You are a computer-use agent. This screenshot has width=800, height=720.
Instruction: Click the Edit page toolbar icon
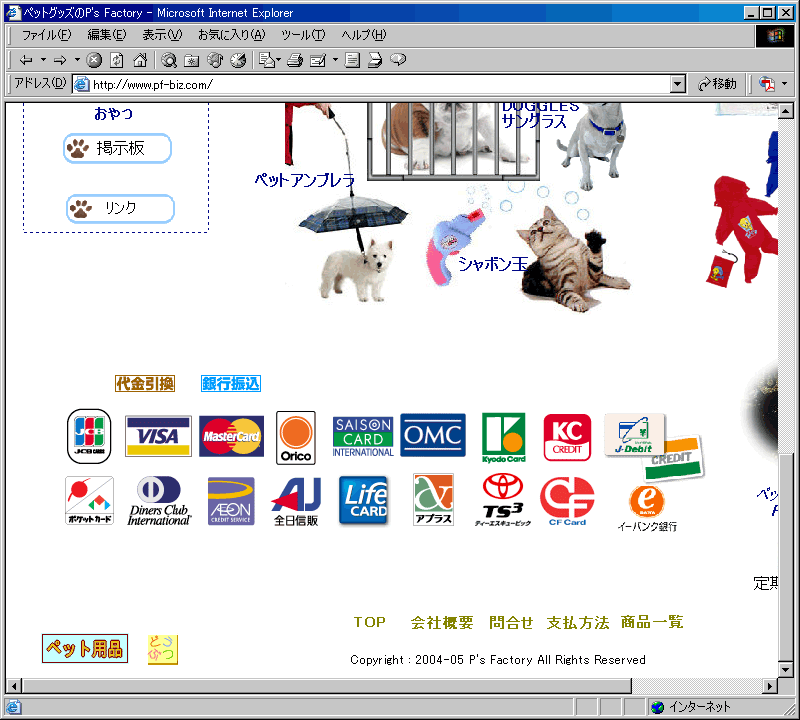coord(318,60)
